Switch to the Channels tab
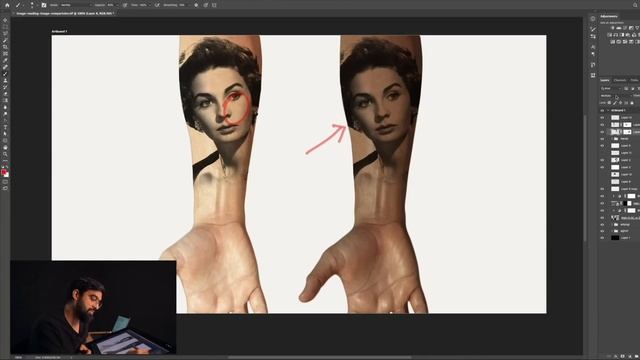640x360 pixels. point(620,80)
